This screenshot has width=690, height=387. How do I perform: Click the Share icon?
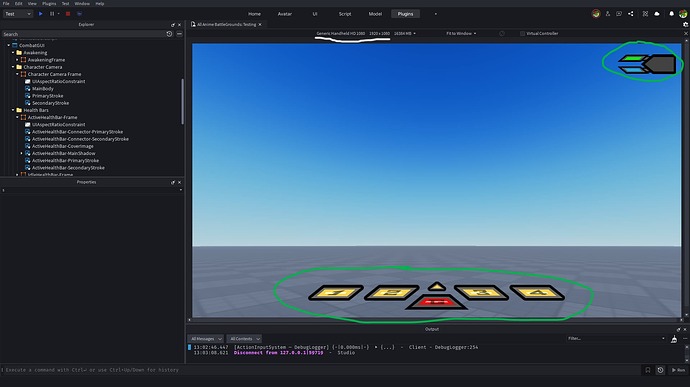(x=631, y=14)
